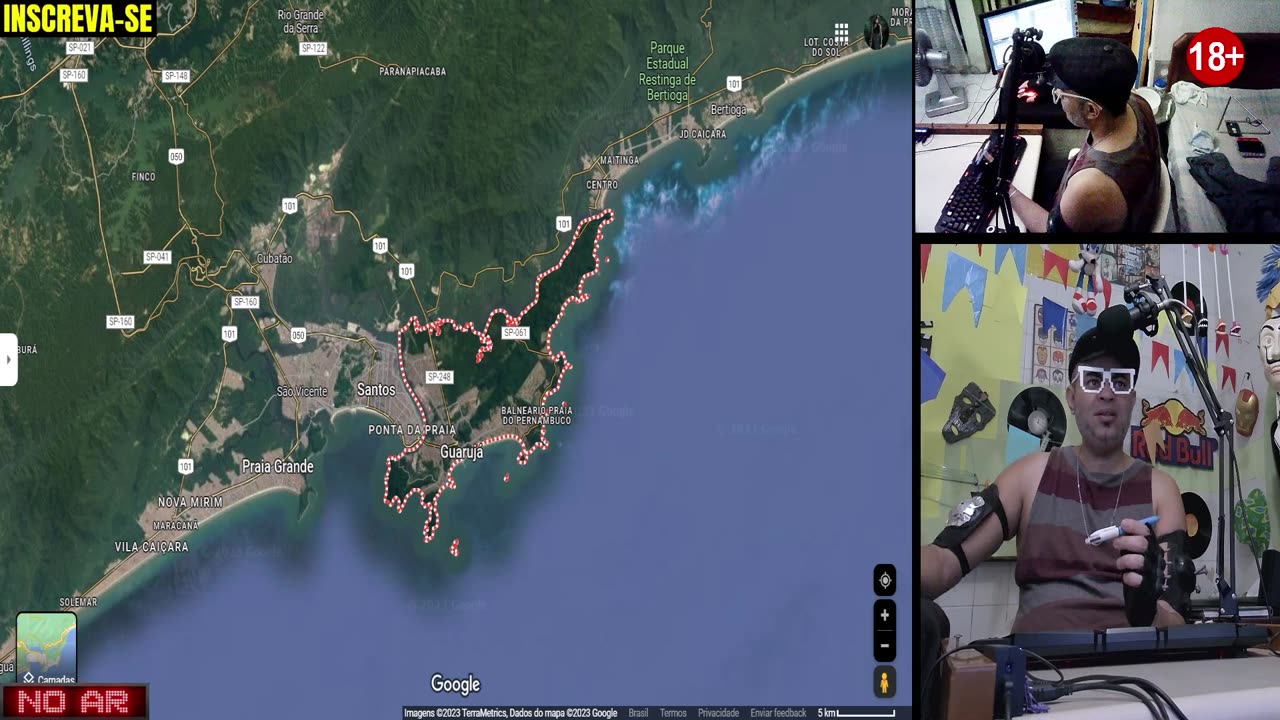Viewport: 1280px width, 720px height.
Task: Click the Cubatão label
Action: pos(274,258)
